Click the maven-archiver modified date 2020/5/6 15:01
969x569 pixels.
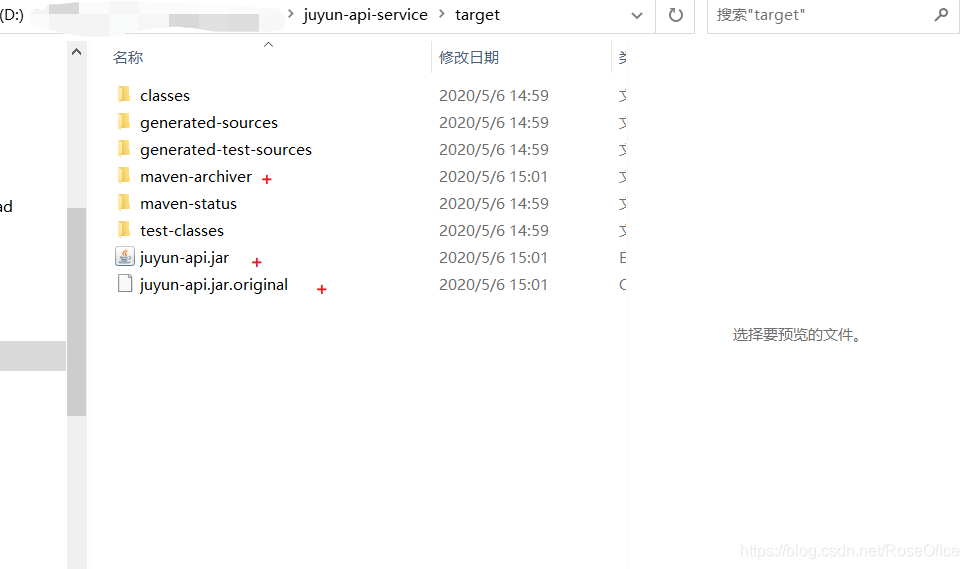pyautogui.click(x=494, y=177)
